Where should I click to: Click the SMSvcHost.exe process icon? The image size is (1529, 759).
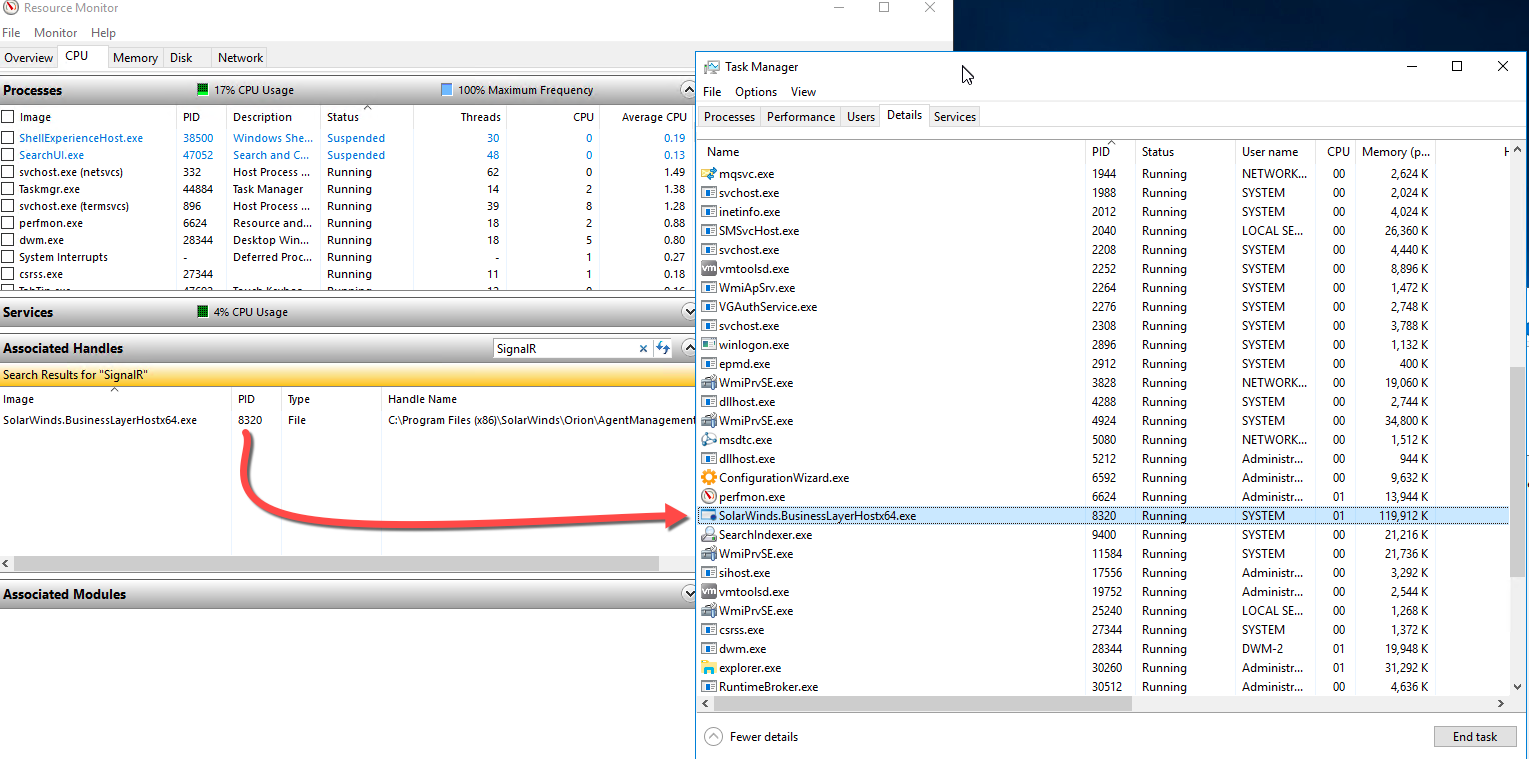point(709,231)
